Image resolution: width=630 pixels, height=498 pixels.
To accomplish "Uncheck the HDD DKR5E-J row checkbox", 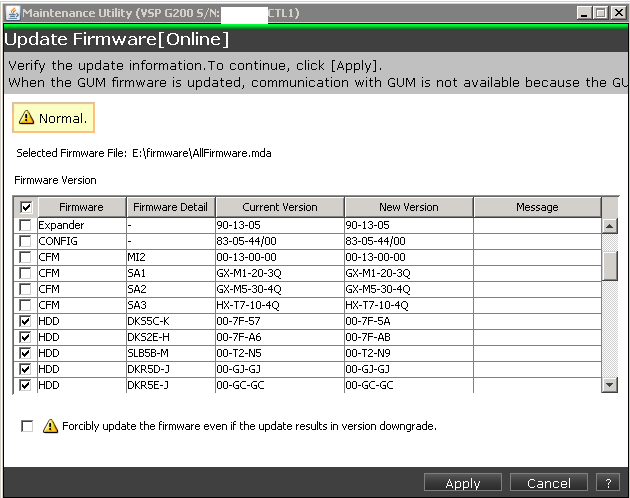I will 25,385.
